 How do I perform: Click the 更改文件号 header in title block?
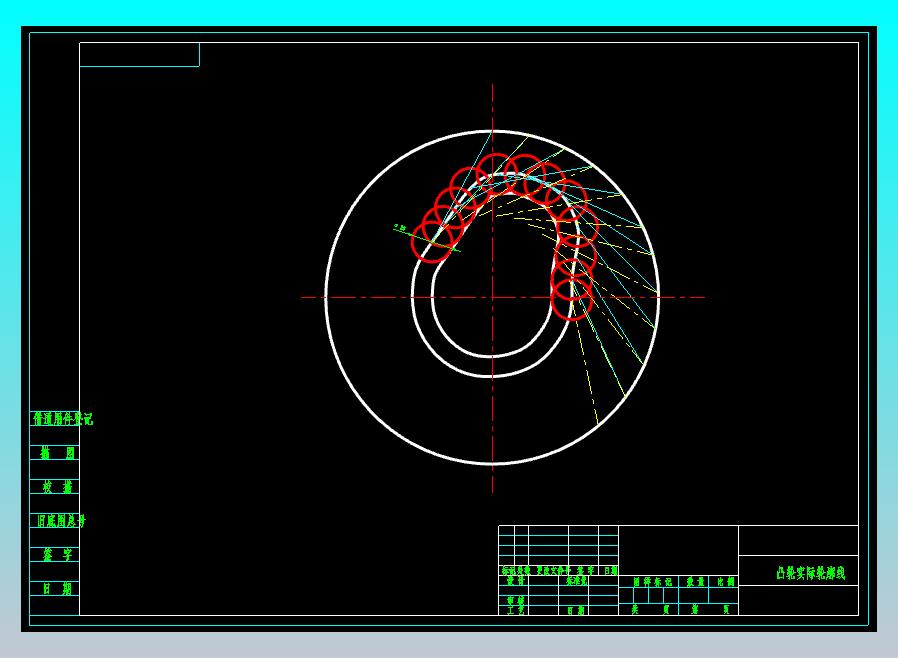[x=553, y=570]
